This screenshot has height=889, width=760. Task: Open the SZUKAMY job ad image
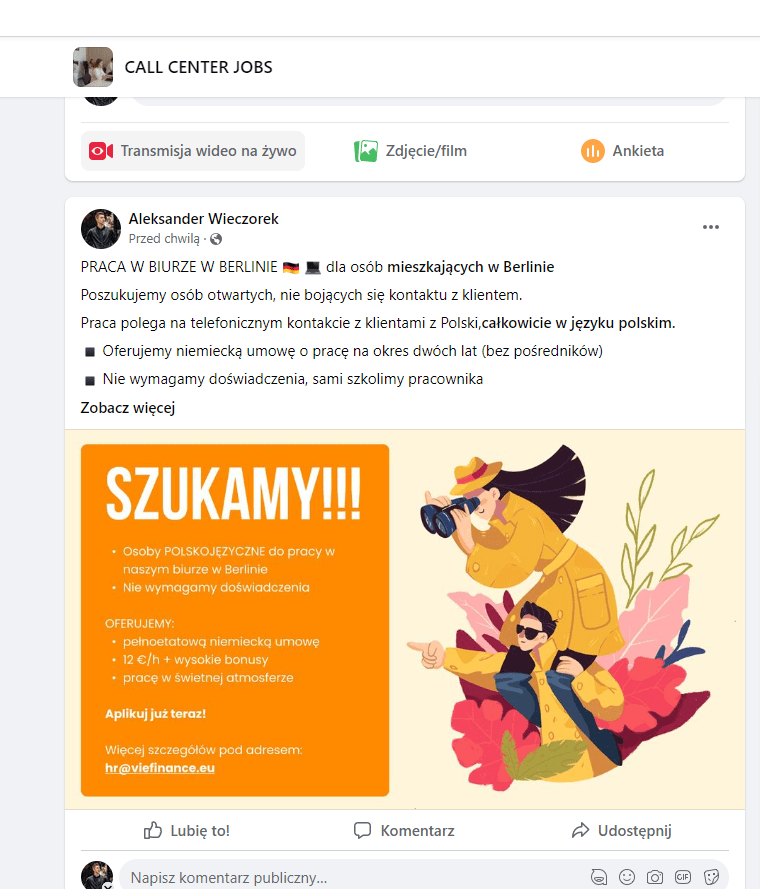(x=405, y=620)
